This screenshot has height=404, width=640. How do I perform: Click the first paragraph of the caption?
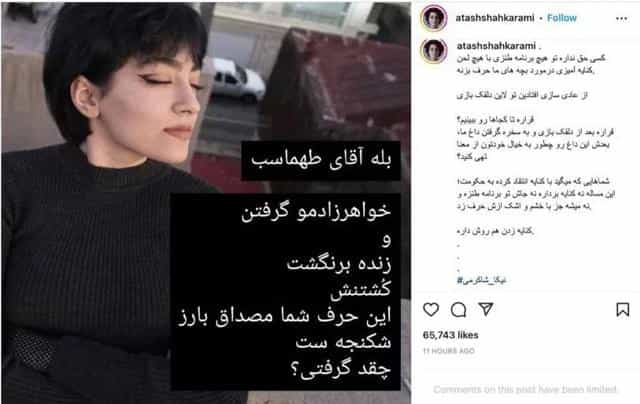point(531,64)
